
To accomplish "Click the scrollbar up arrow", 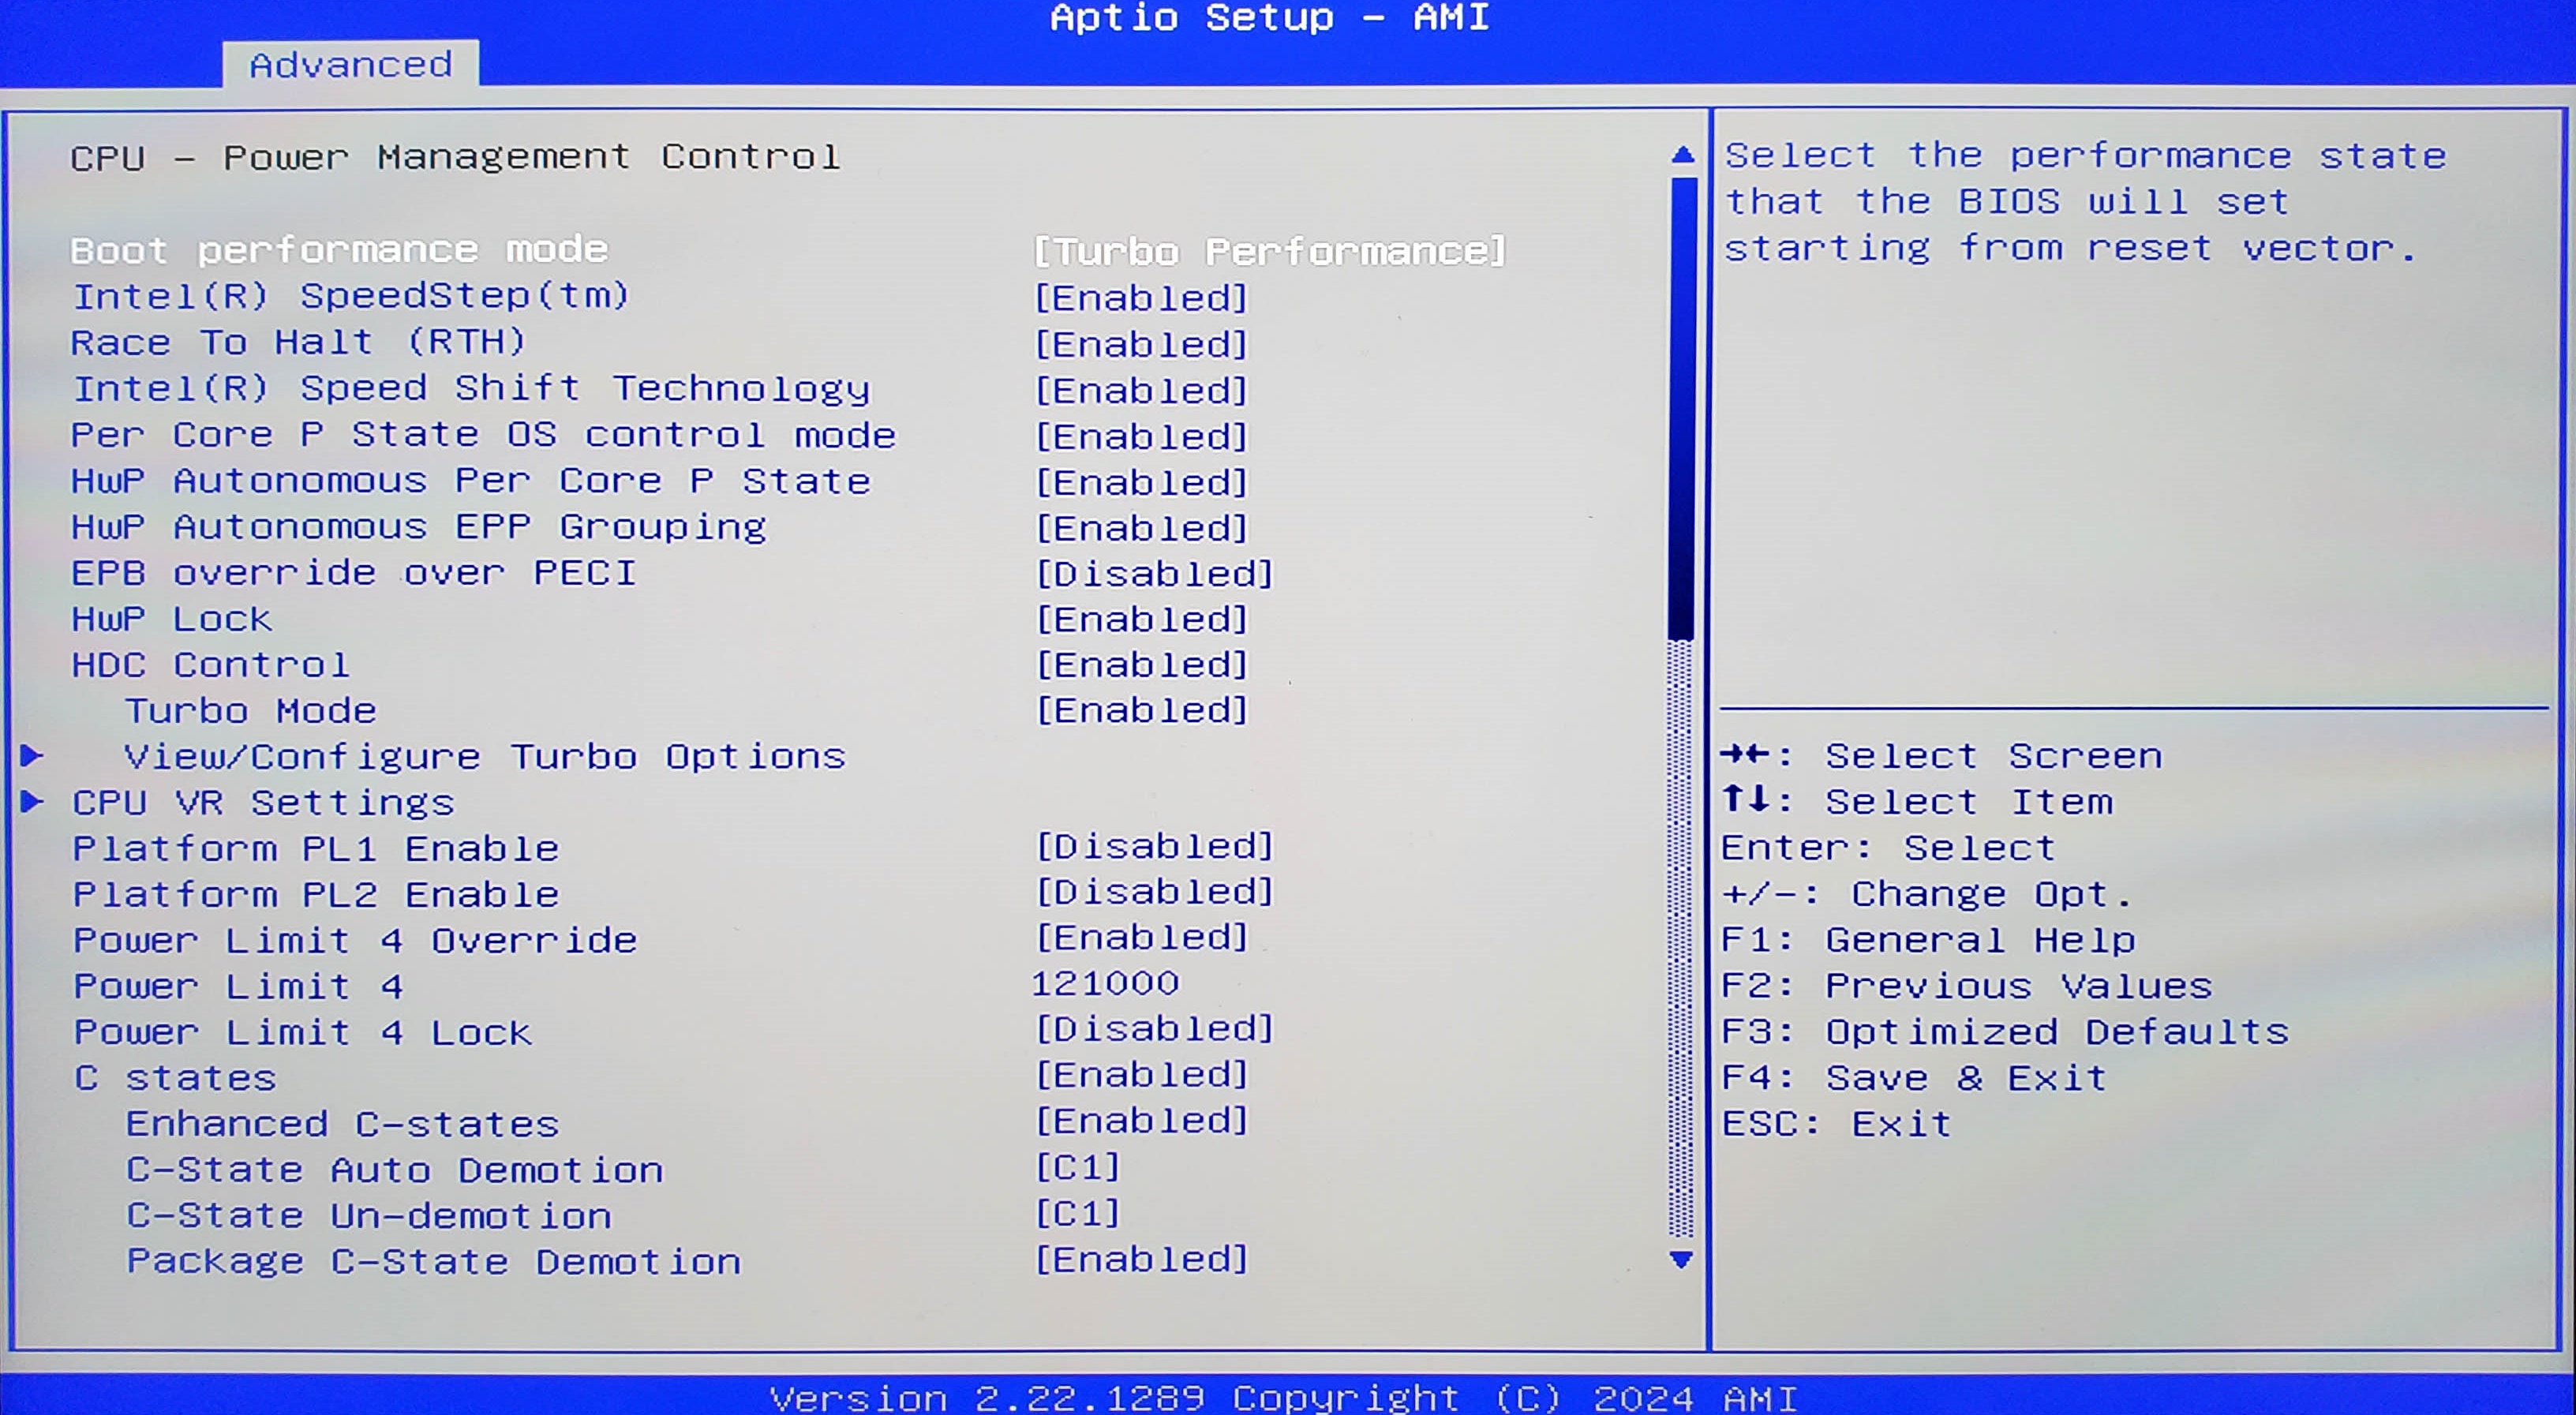I will point(1682,155).
